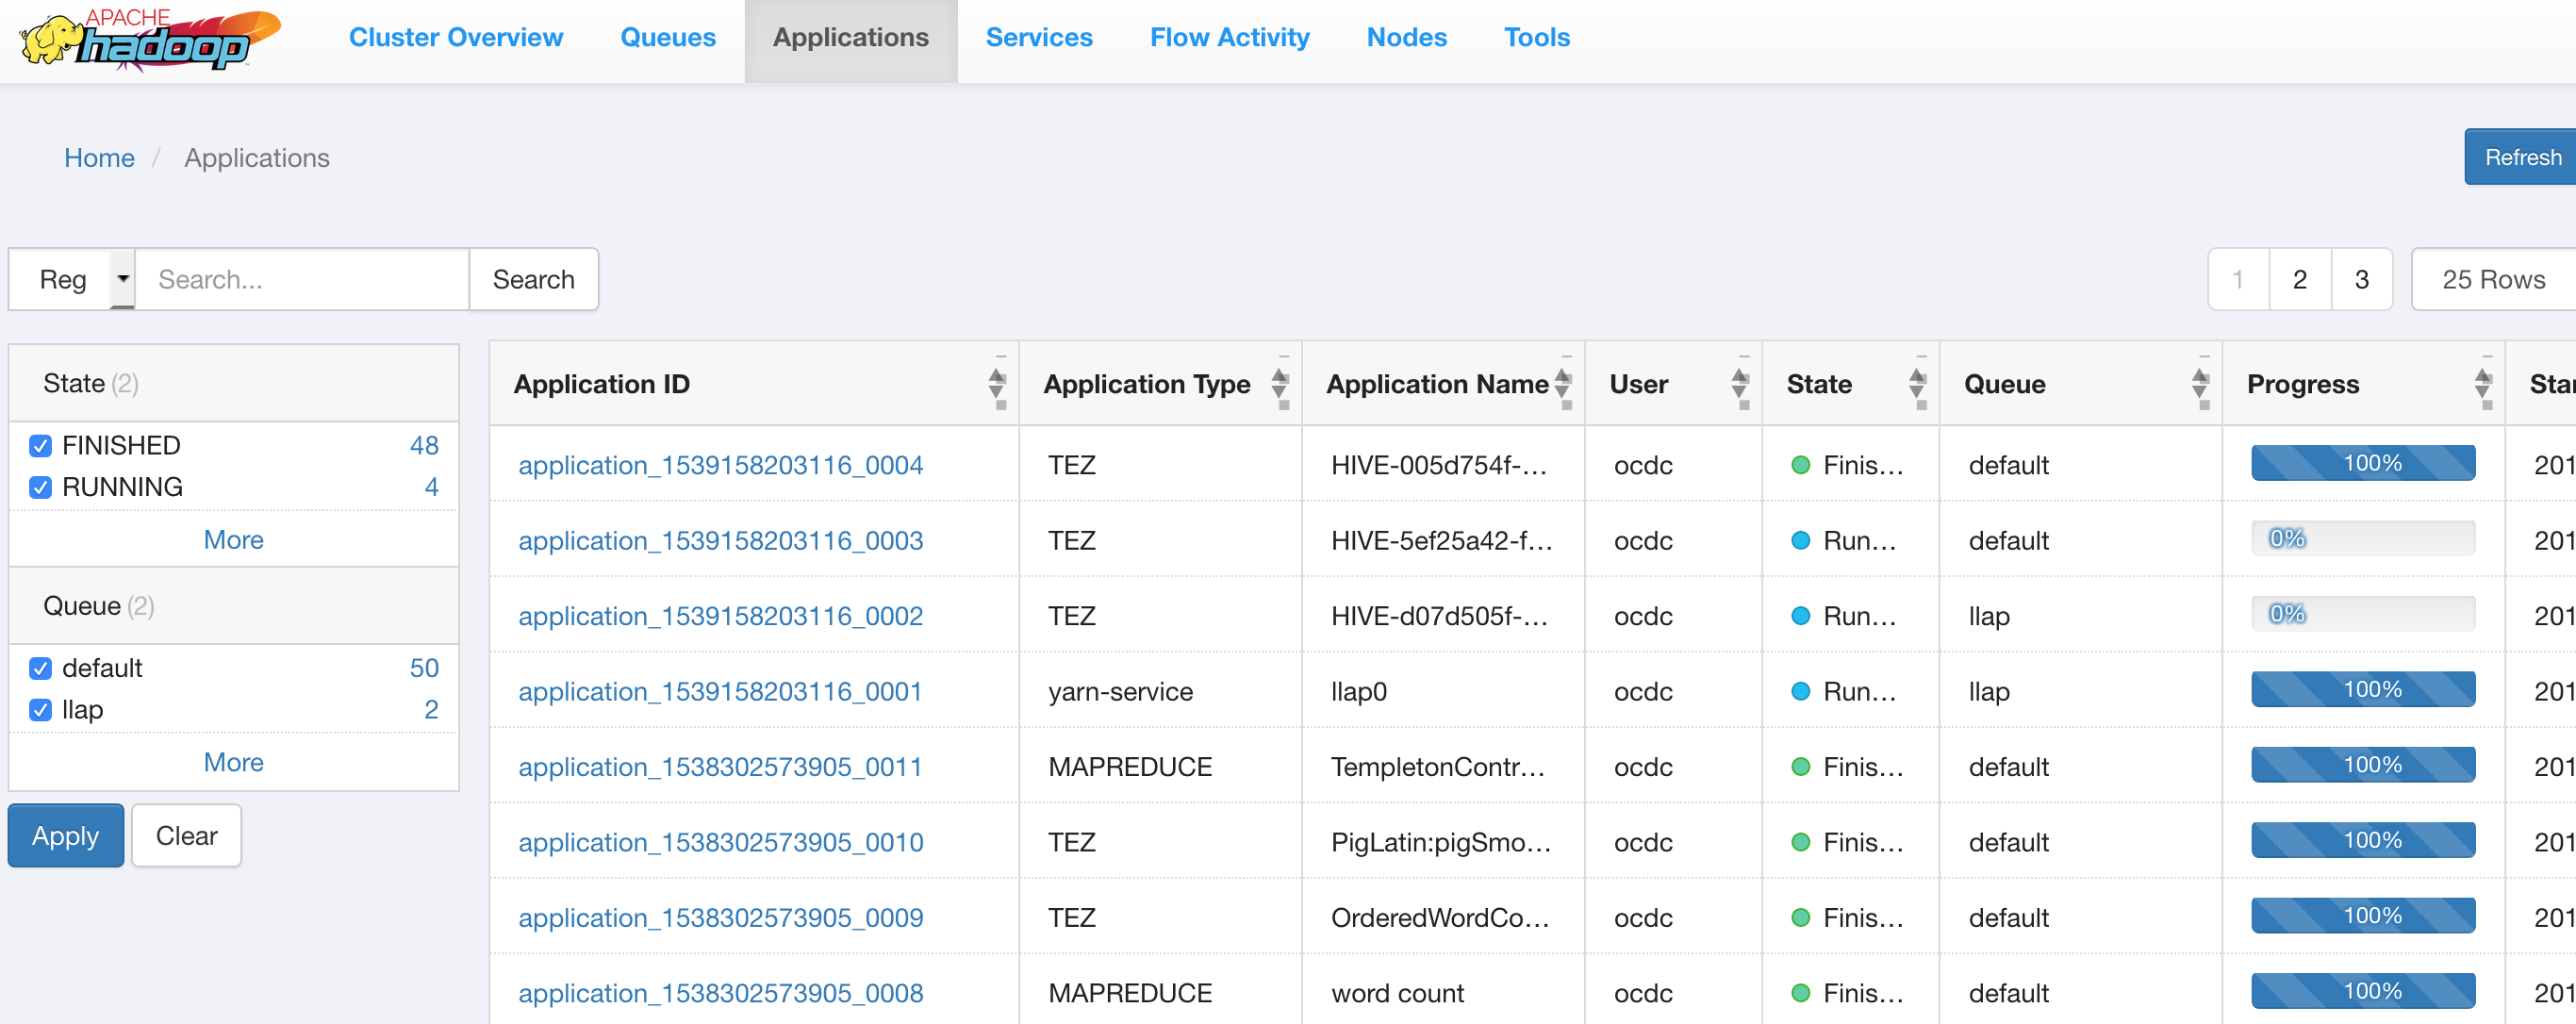Open Cluster Overview tab
Viewport: 2576px width, 1024px height.
click(456, 38)
